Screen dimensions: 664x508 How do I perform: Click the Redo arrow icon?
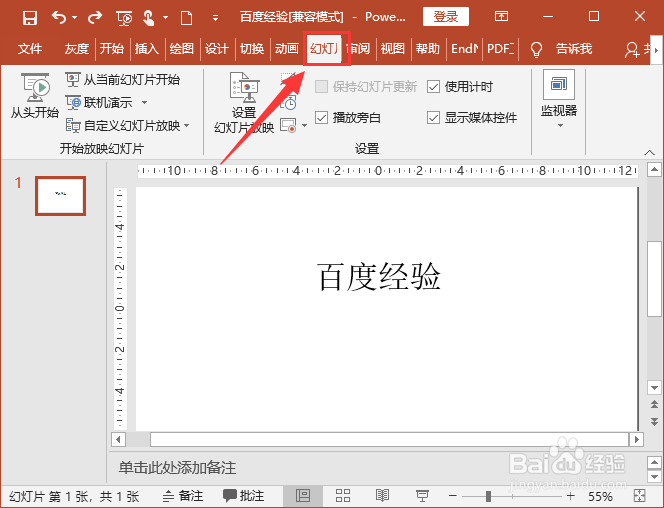click(95, 17)
